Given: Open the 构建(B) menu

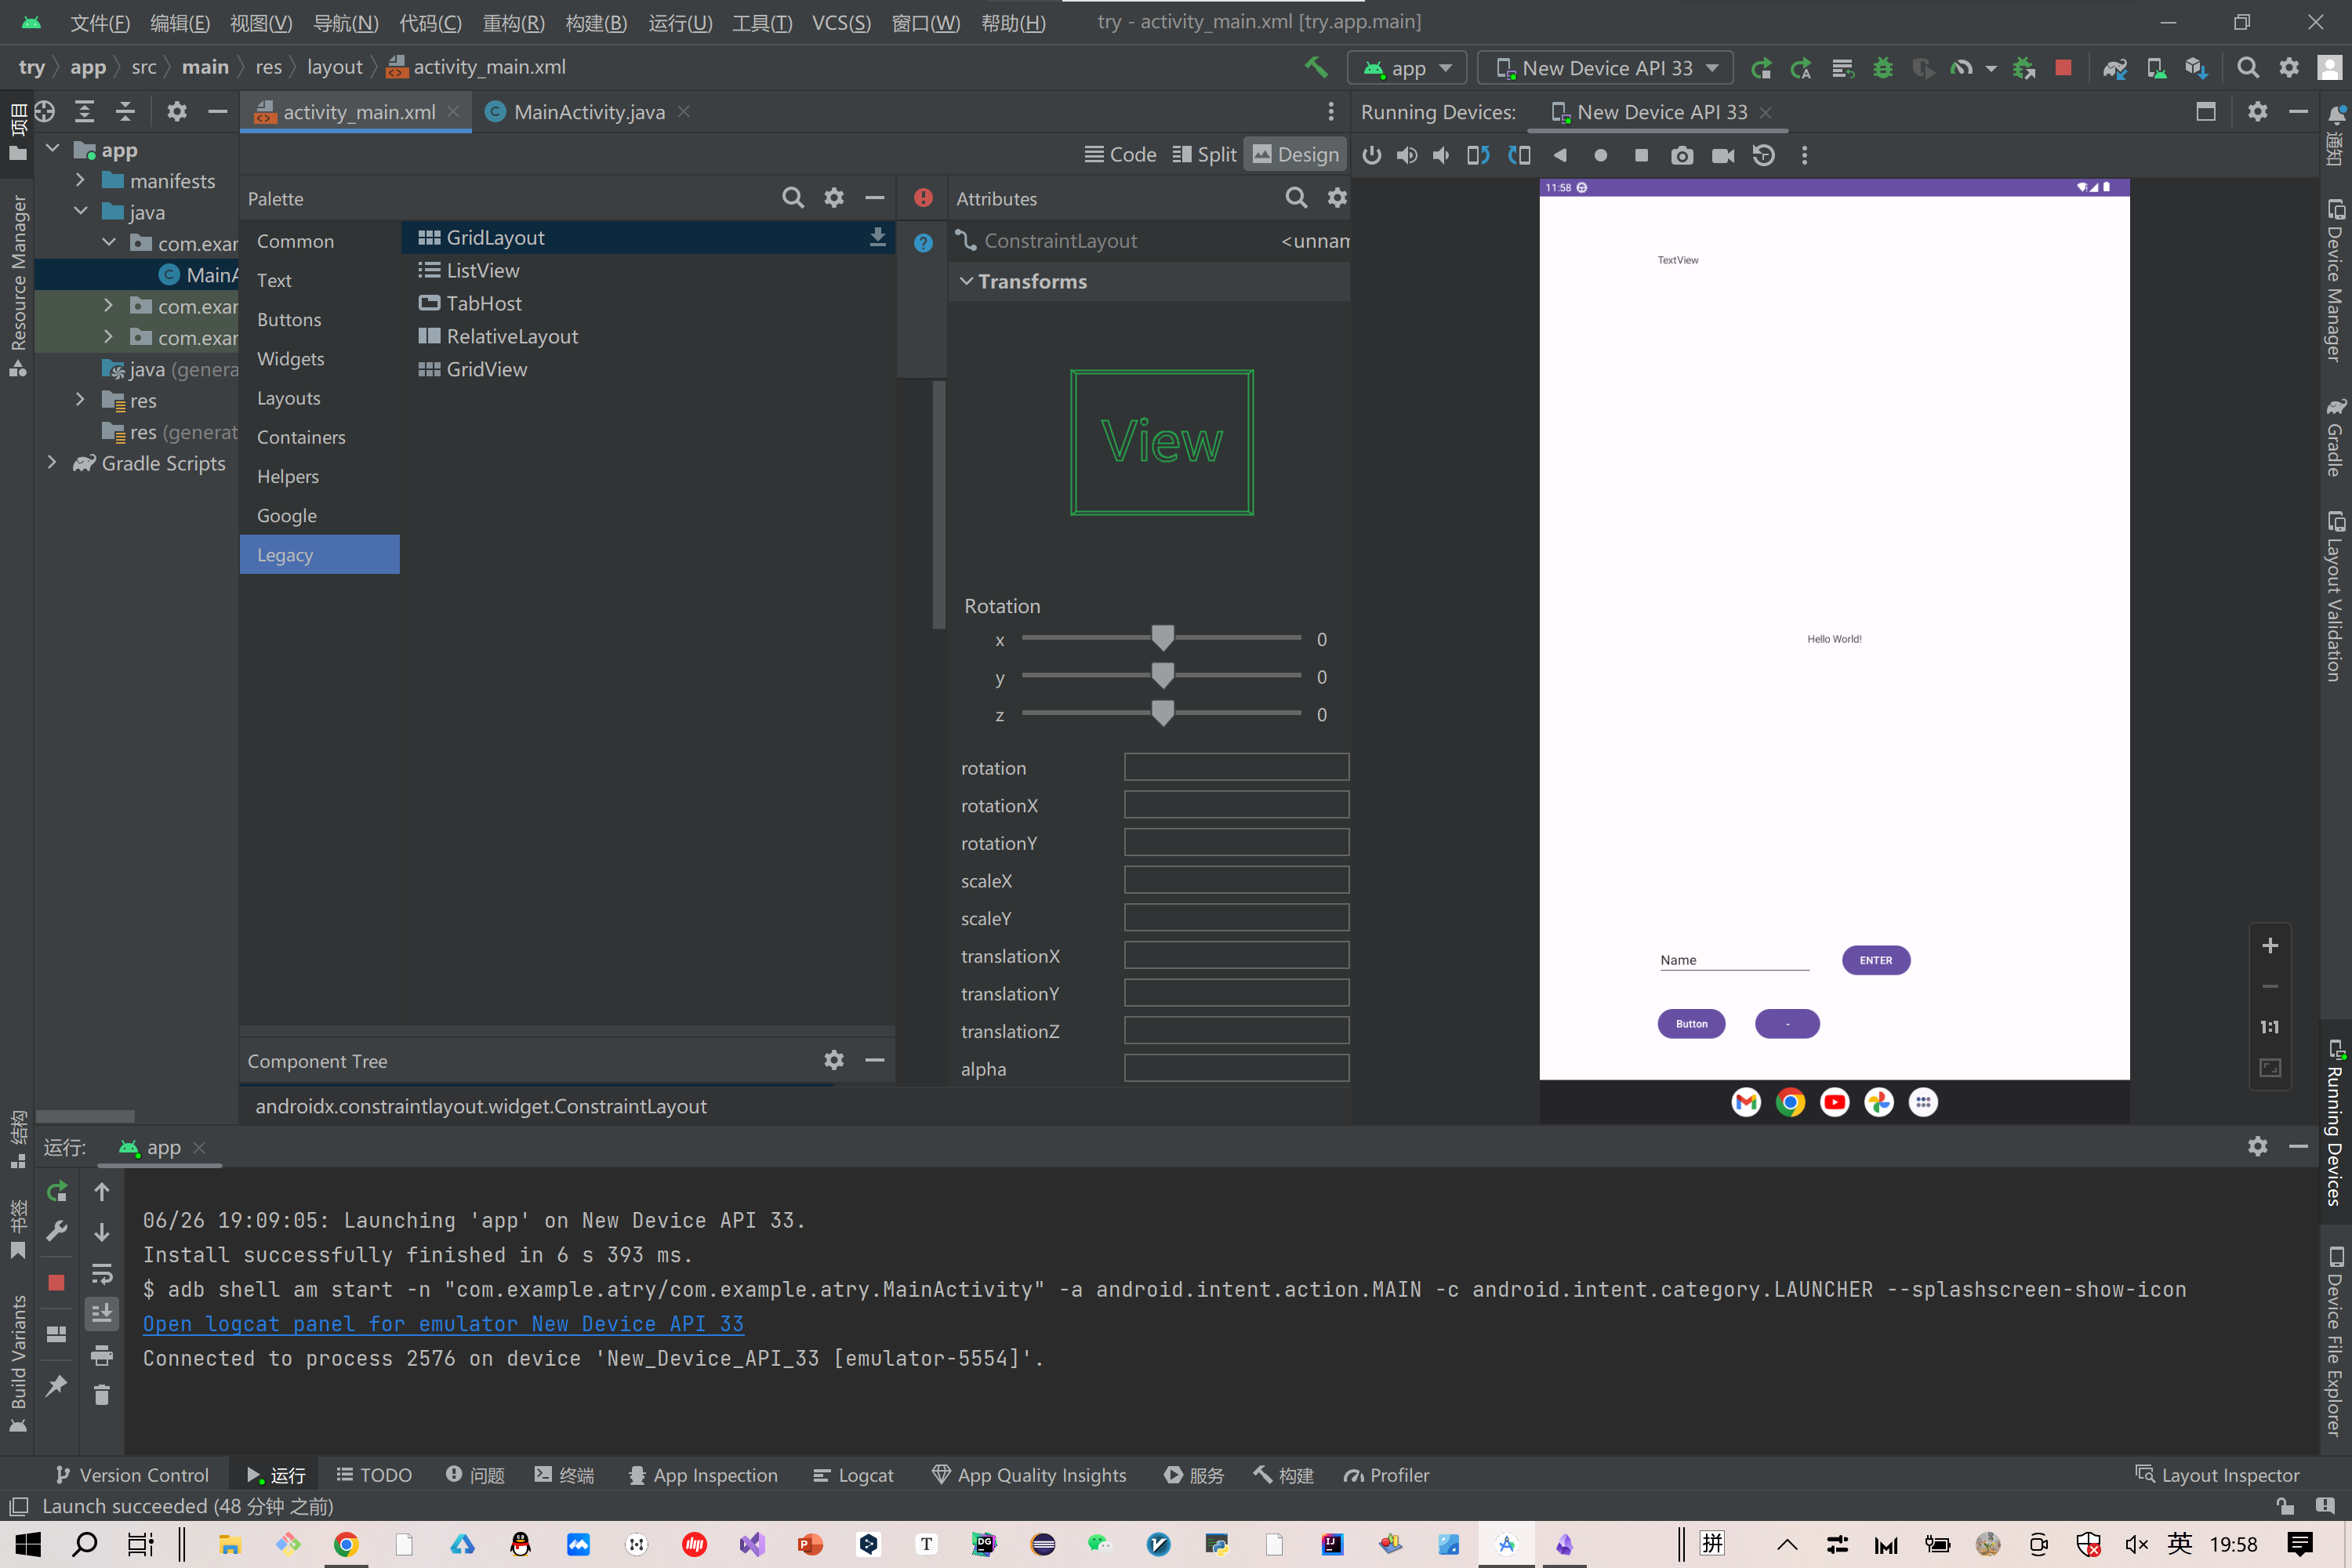Looking at the screenshot, I should tap(596, 22).
